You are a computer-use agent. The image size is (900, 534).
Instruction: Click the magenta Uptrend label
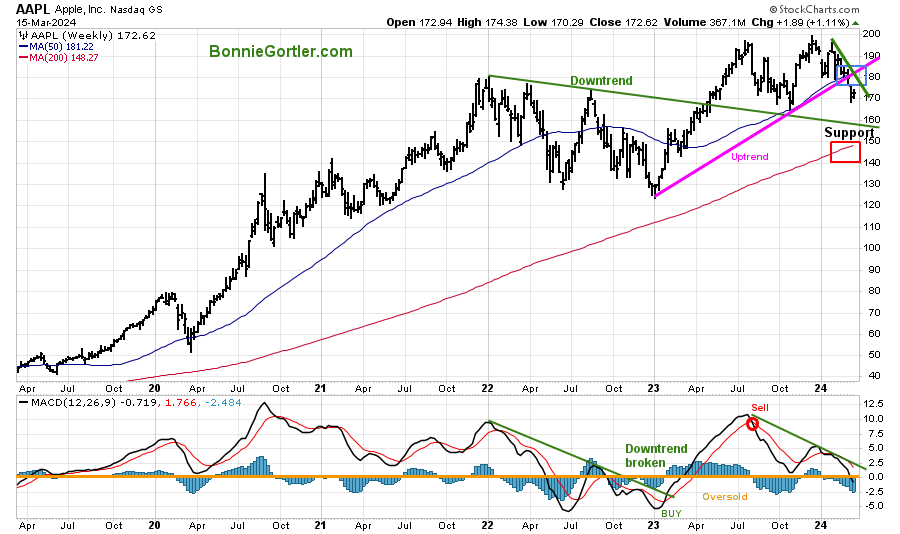[x=750, y=157]
